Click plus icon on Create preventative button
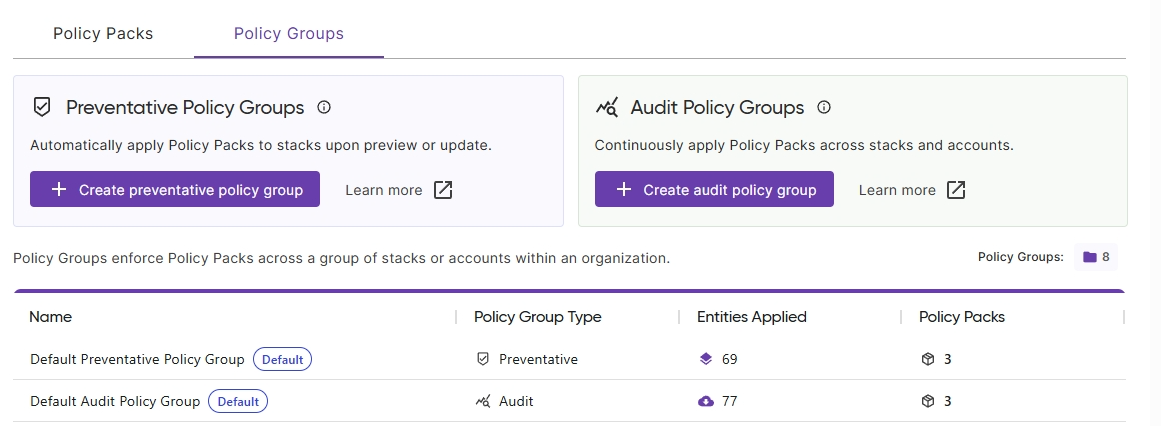Image resolution: width=1161 pixels, height=426 pixels. click(58, 190)
